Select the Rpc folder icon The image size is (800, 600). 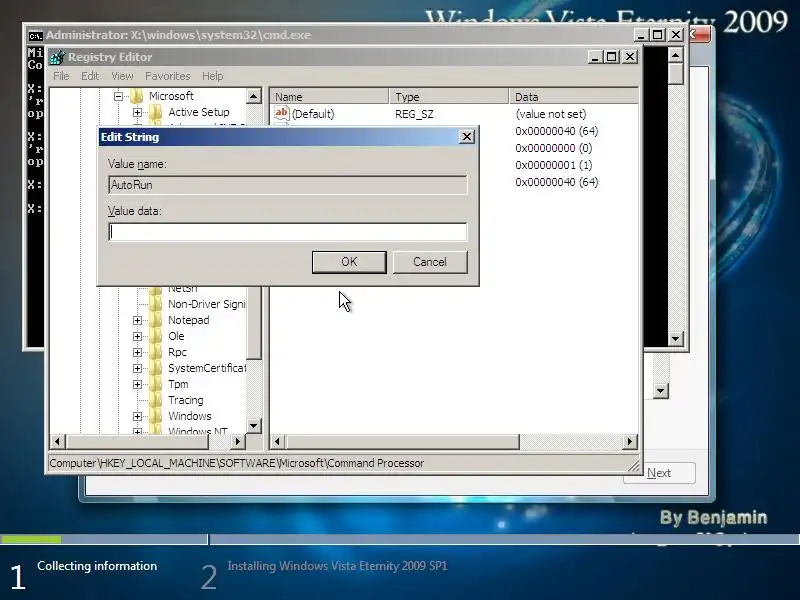[x=156, y=353]
